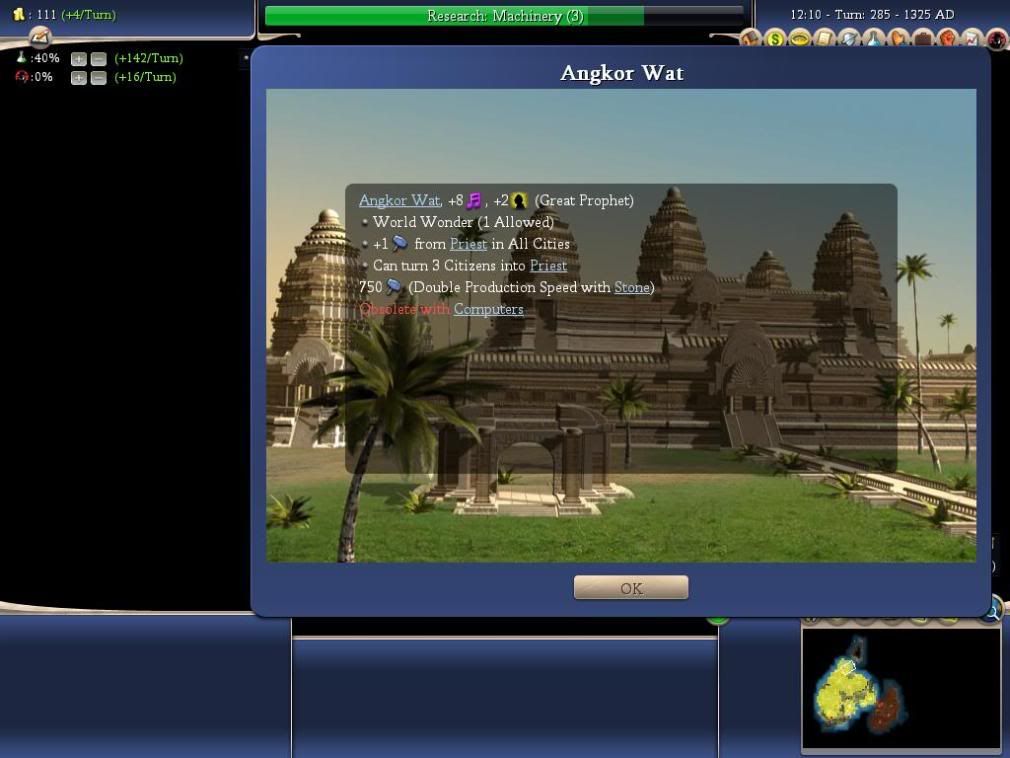Click OK to dismiss Angkor Wat popup

click(x=631, y=587)
